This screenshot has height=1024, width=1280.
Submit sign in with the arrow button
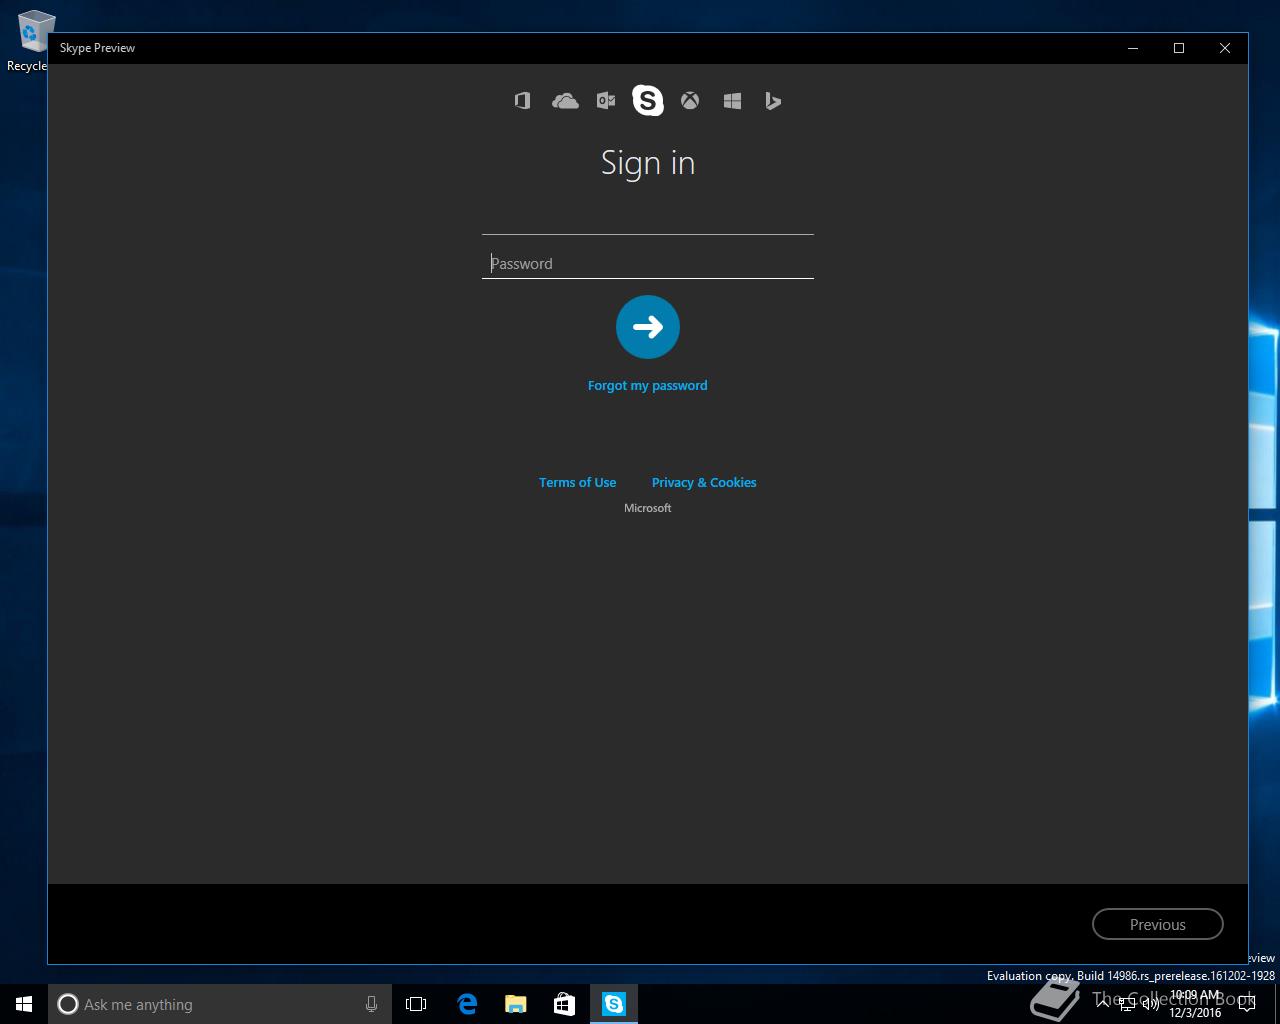click(x=648, y=327)
